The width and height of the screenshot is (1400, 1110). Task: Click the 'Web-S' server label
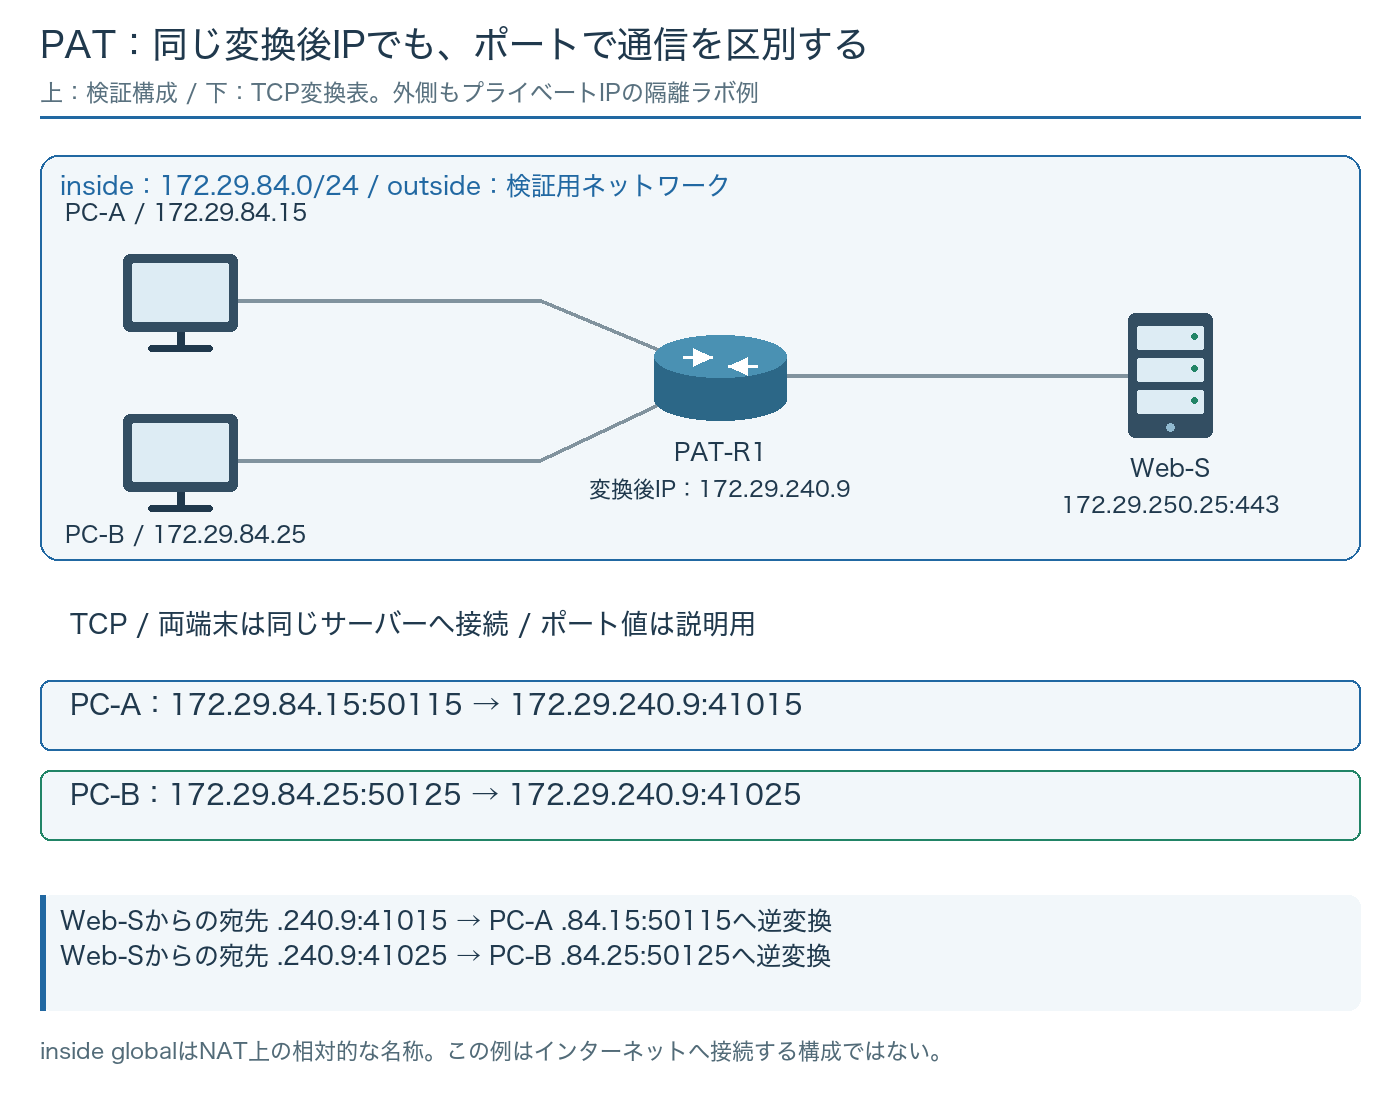point(1170,468)
